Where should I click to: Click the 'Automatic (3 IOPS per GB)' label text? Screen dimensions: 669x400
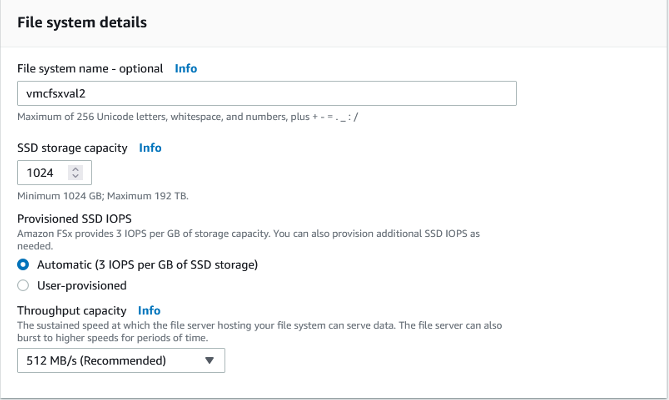pyautogui.click(x=147, y=265)
